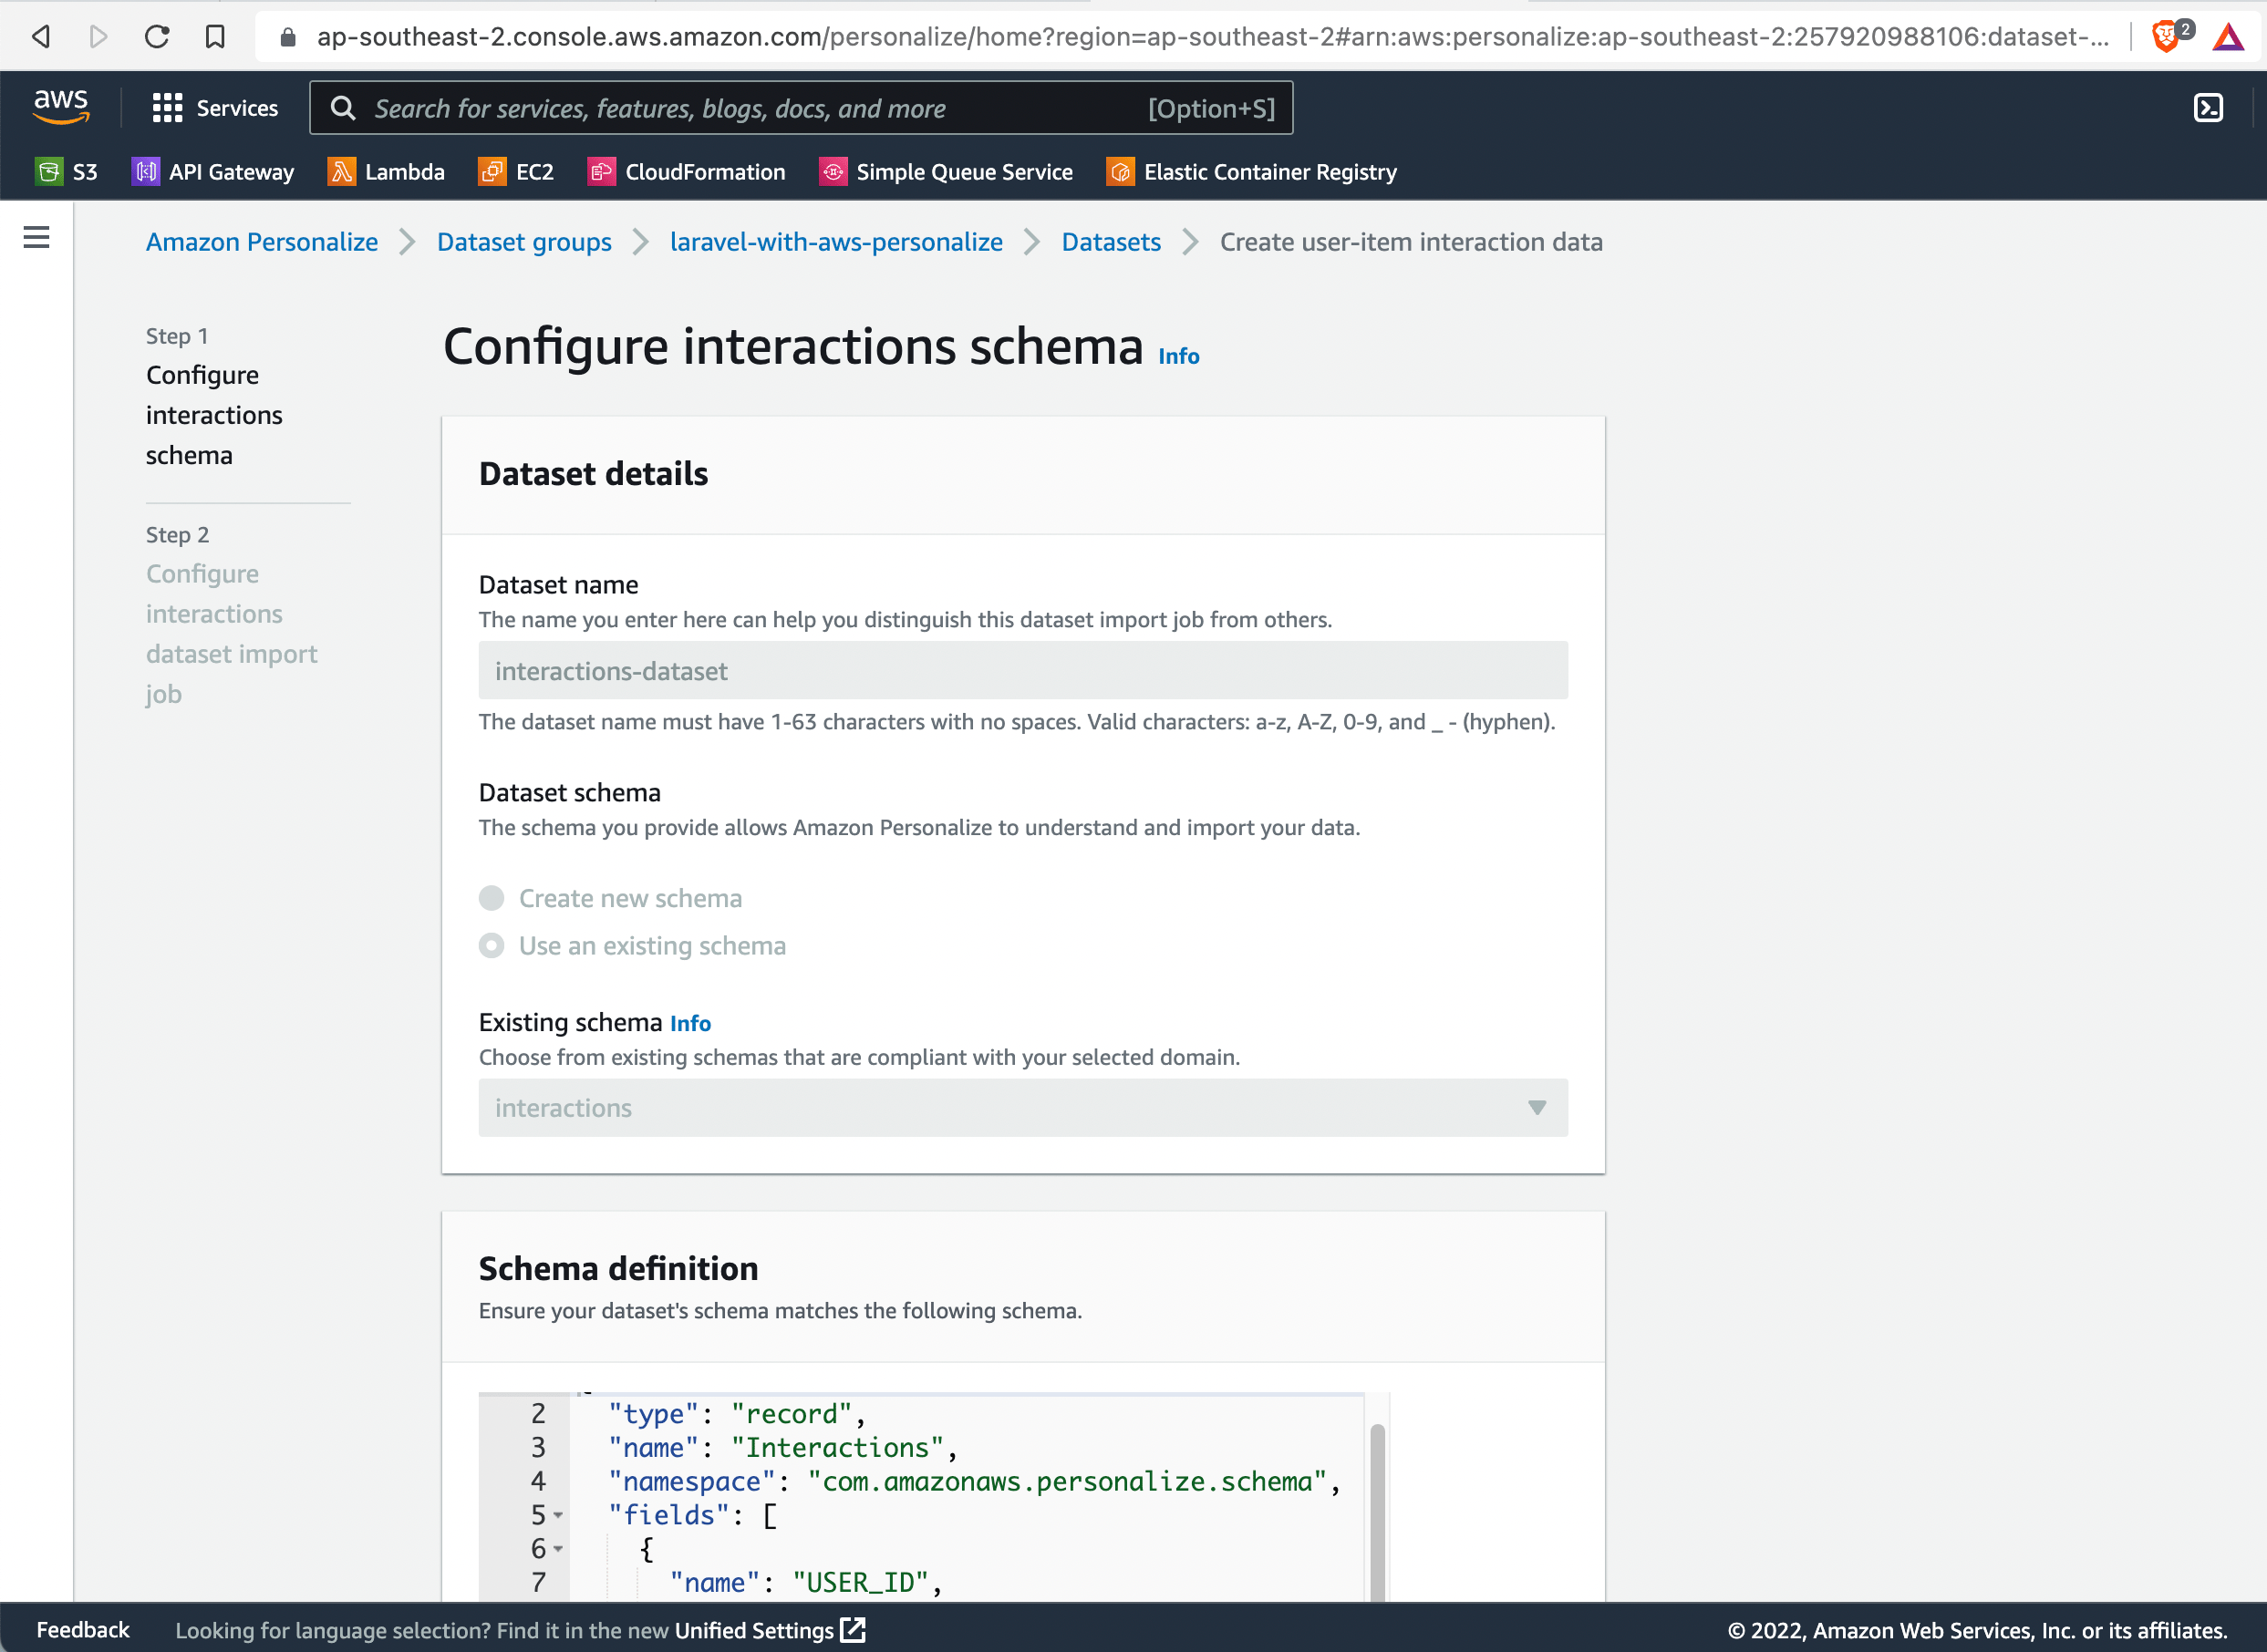Select the Create new schema option
Screen dimensions: 2267x1652
click(492, 898)
